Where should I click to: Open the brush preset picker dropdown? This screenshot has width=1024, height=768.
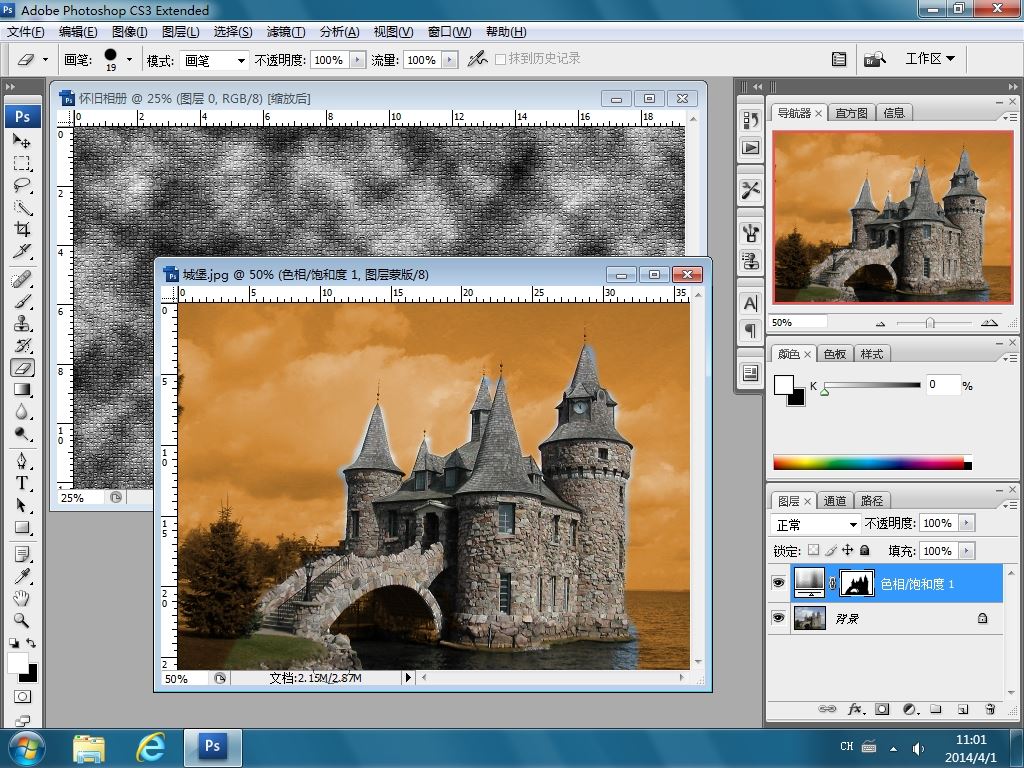(129, 60)
